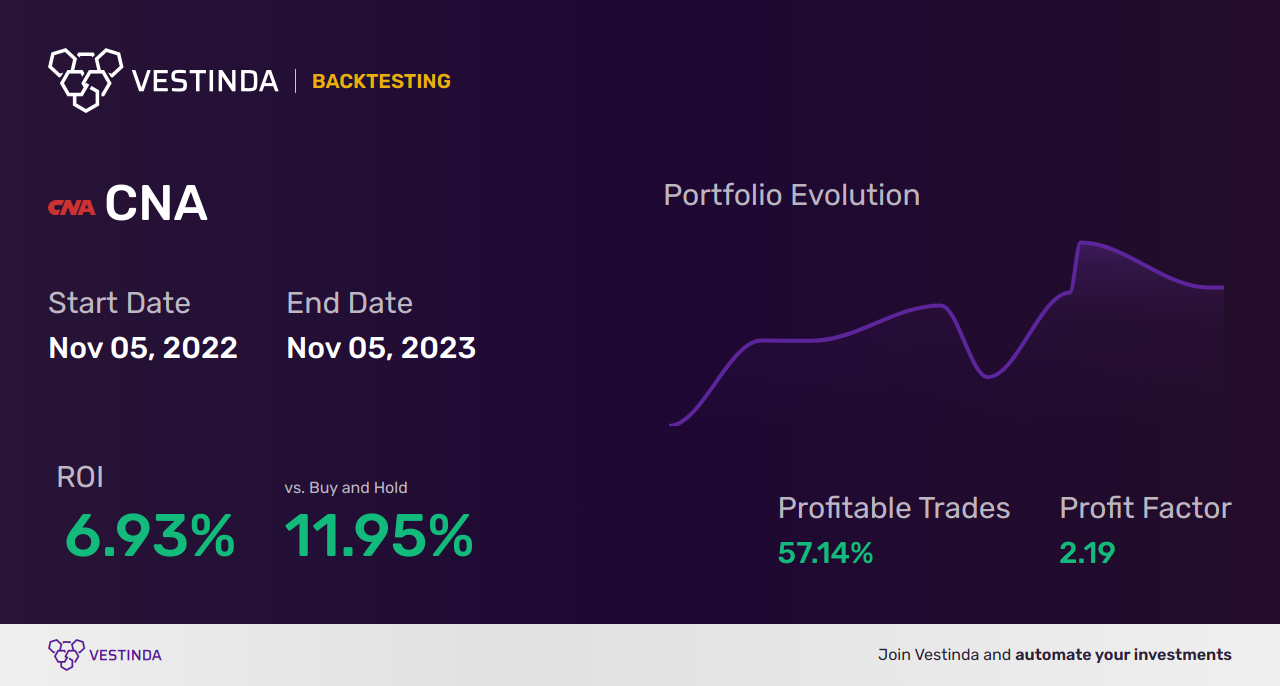Select the Start Date value Nov 05, 2022
The height and width of the screenshot is (686, 1280).
143,348
